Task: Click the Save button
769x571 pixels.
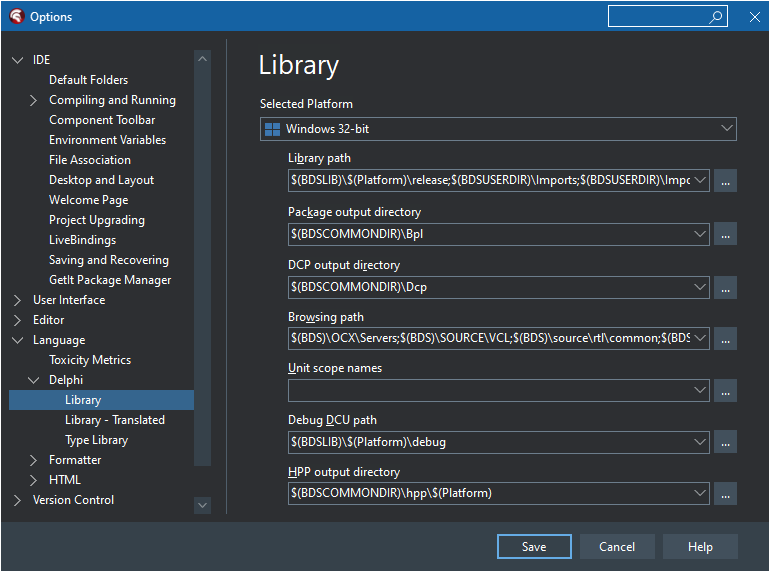Action: (534, 546)
